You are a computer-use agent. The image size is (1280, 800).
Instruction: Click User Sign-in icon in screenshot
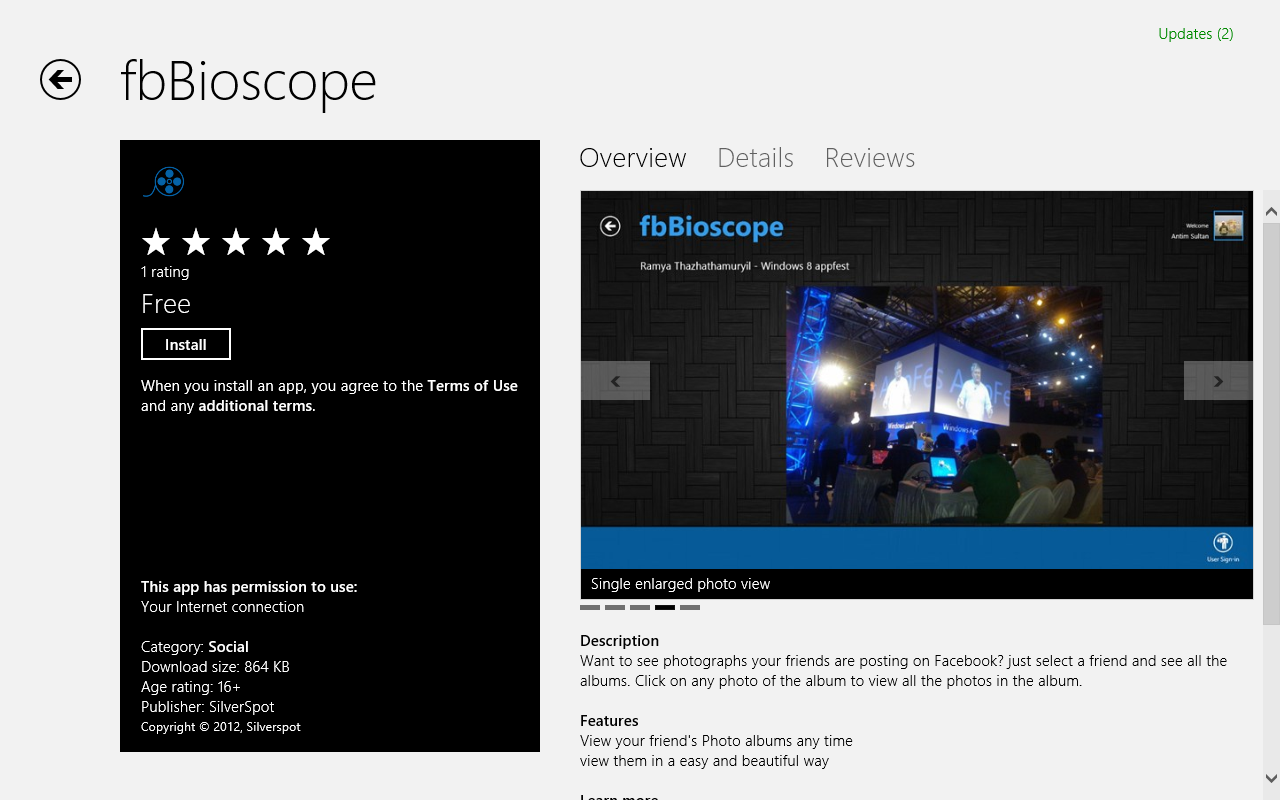(x=1222, y=546)
